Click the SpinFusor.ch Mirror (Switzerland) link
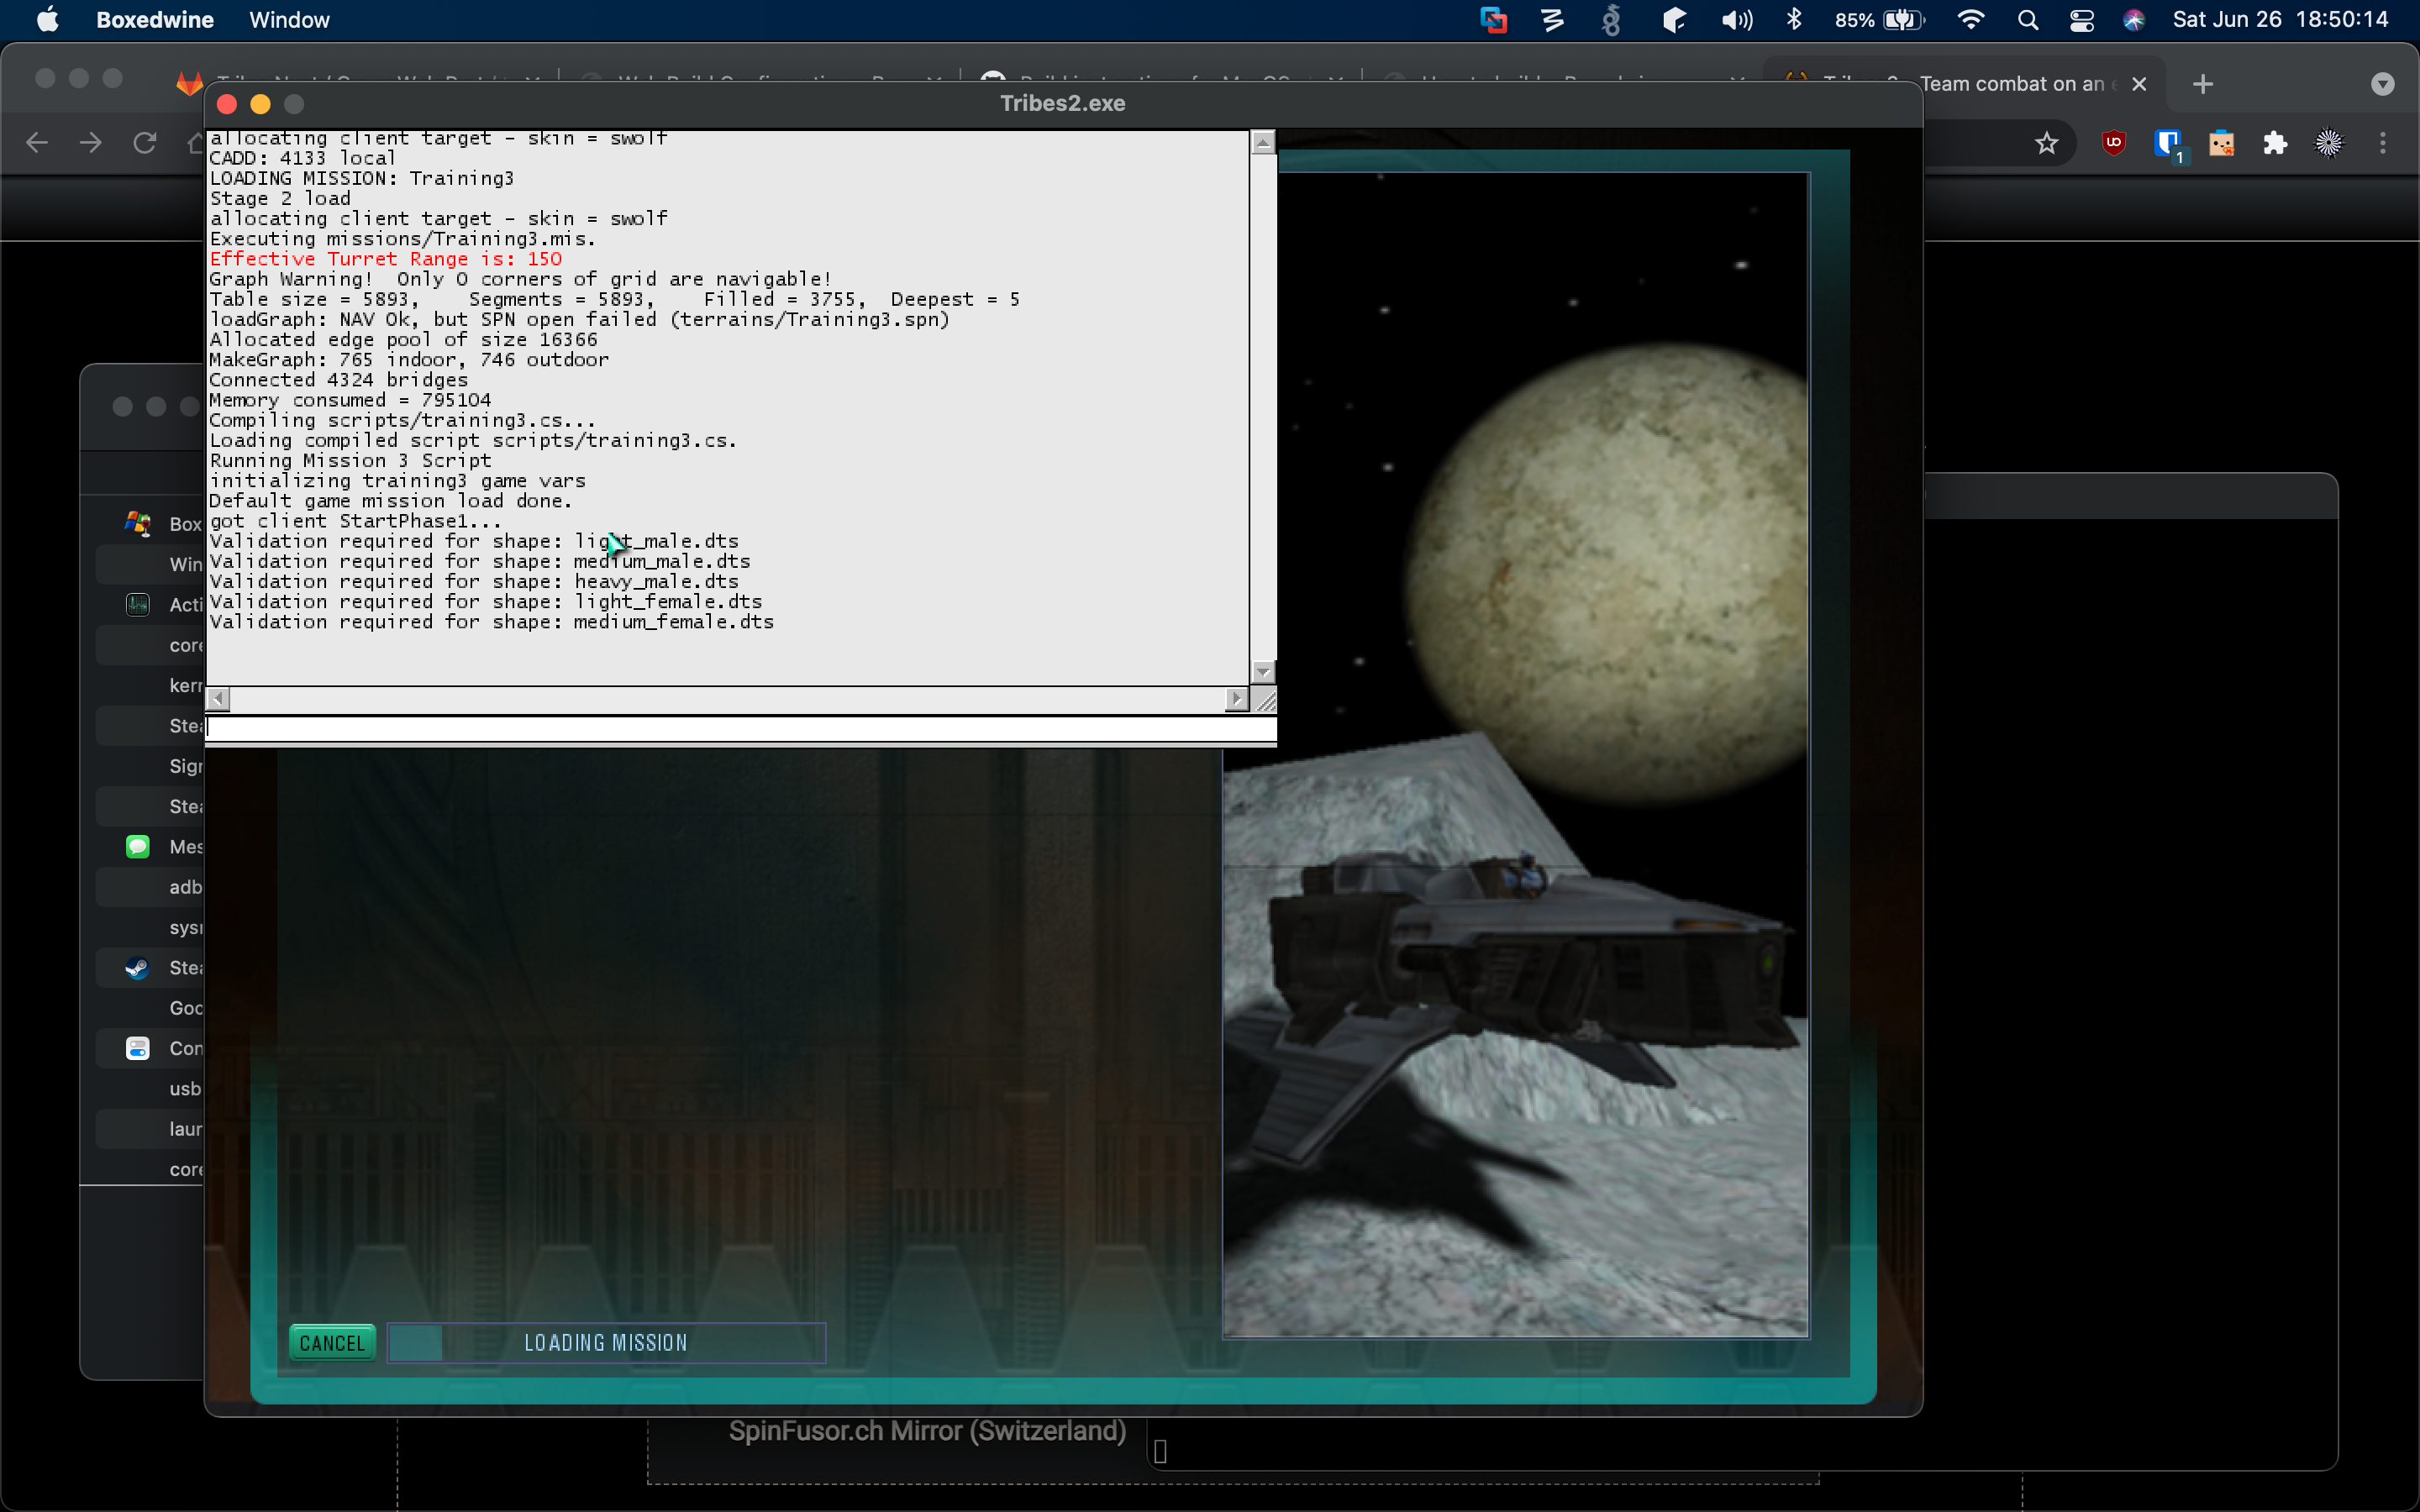 tap(927, 1431)
